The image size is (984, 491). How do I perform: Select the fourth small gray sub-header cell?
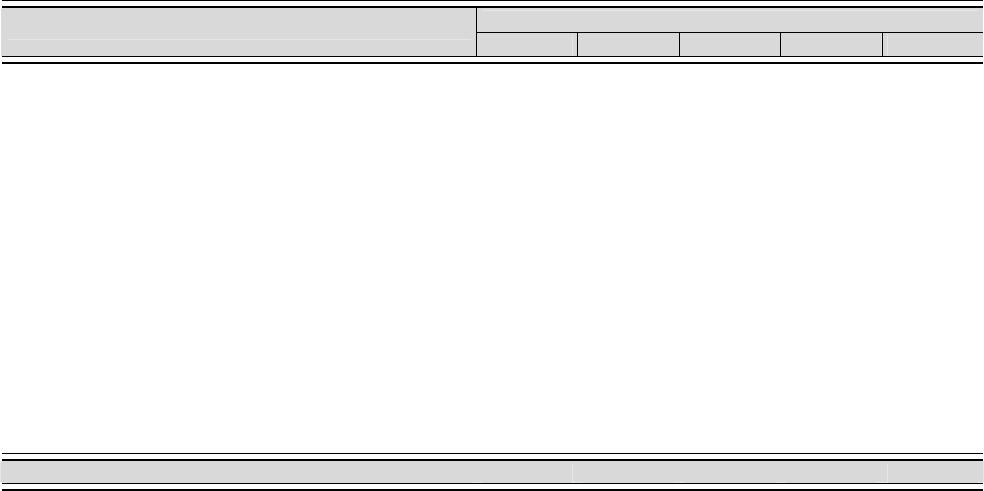(832, 45)
